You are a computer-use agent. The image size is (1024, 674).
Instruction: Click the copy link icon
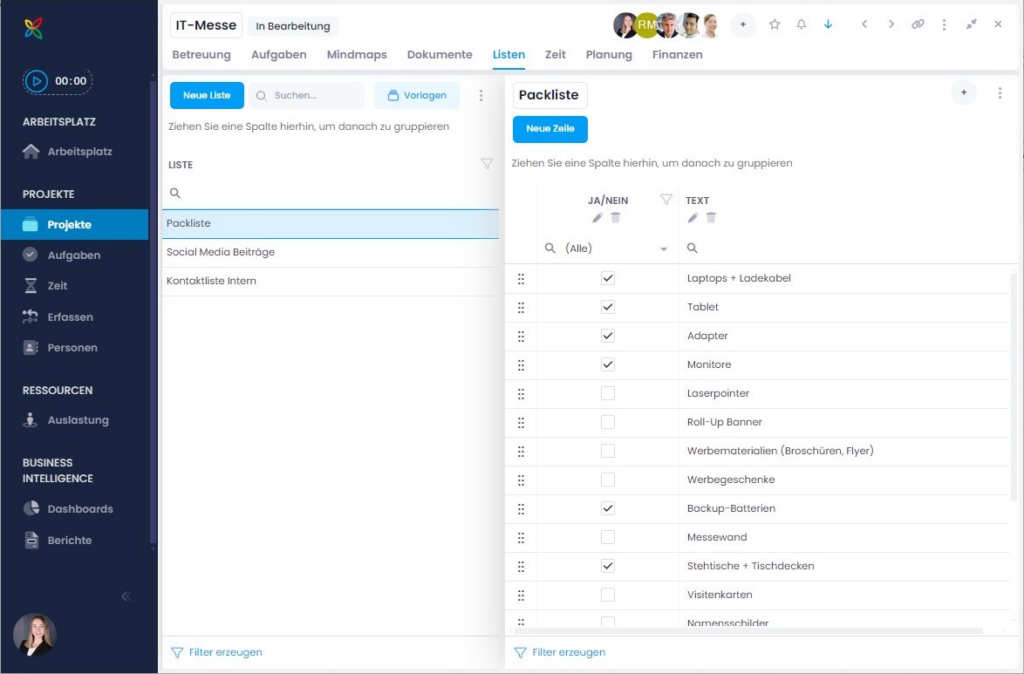918,25
